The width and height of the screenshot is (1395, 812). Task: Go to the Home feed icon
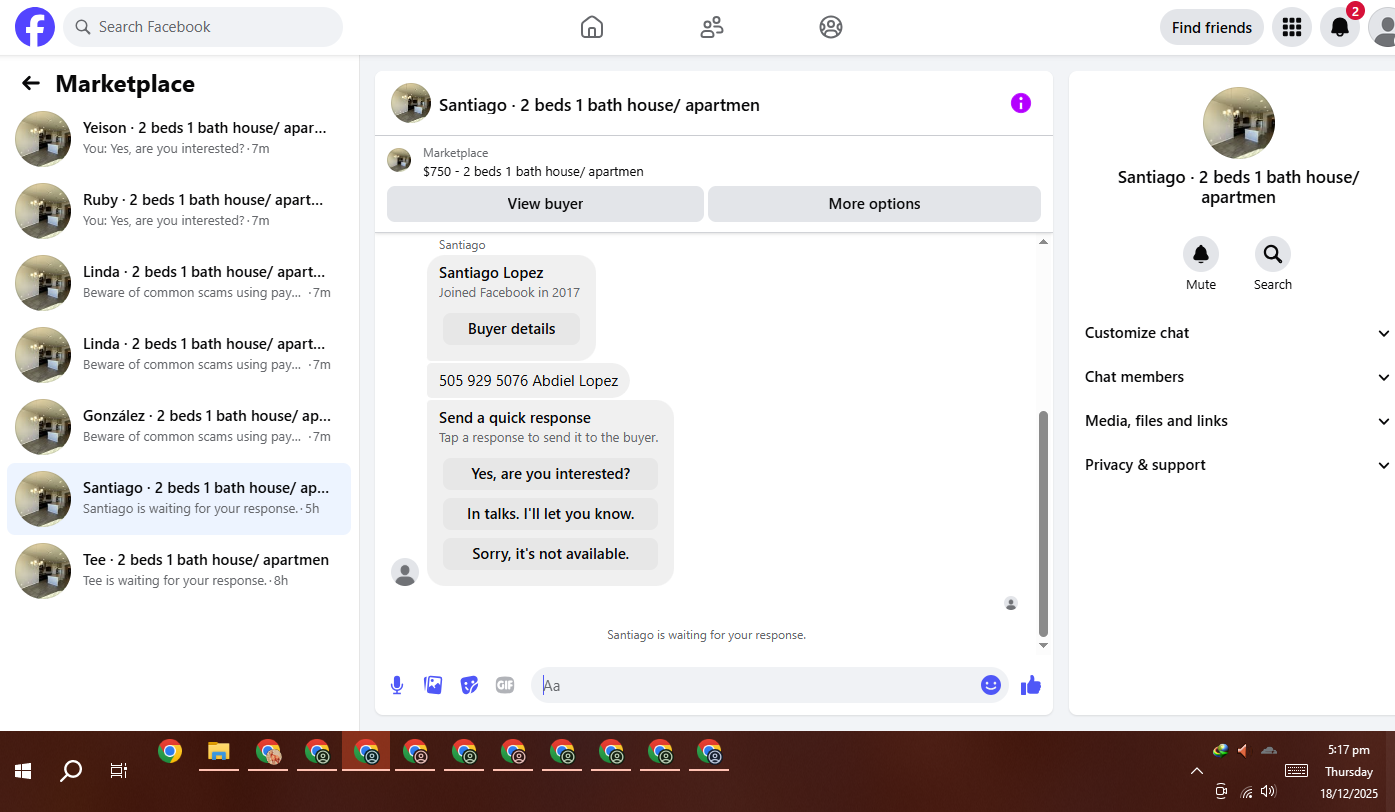(592, 27)
